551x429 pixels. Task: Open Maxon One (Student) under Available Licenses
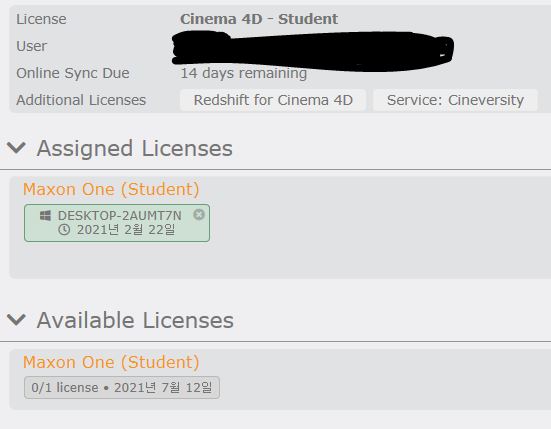111,362
